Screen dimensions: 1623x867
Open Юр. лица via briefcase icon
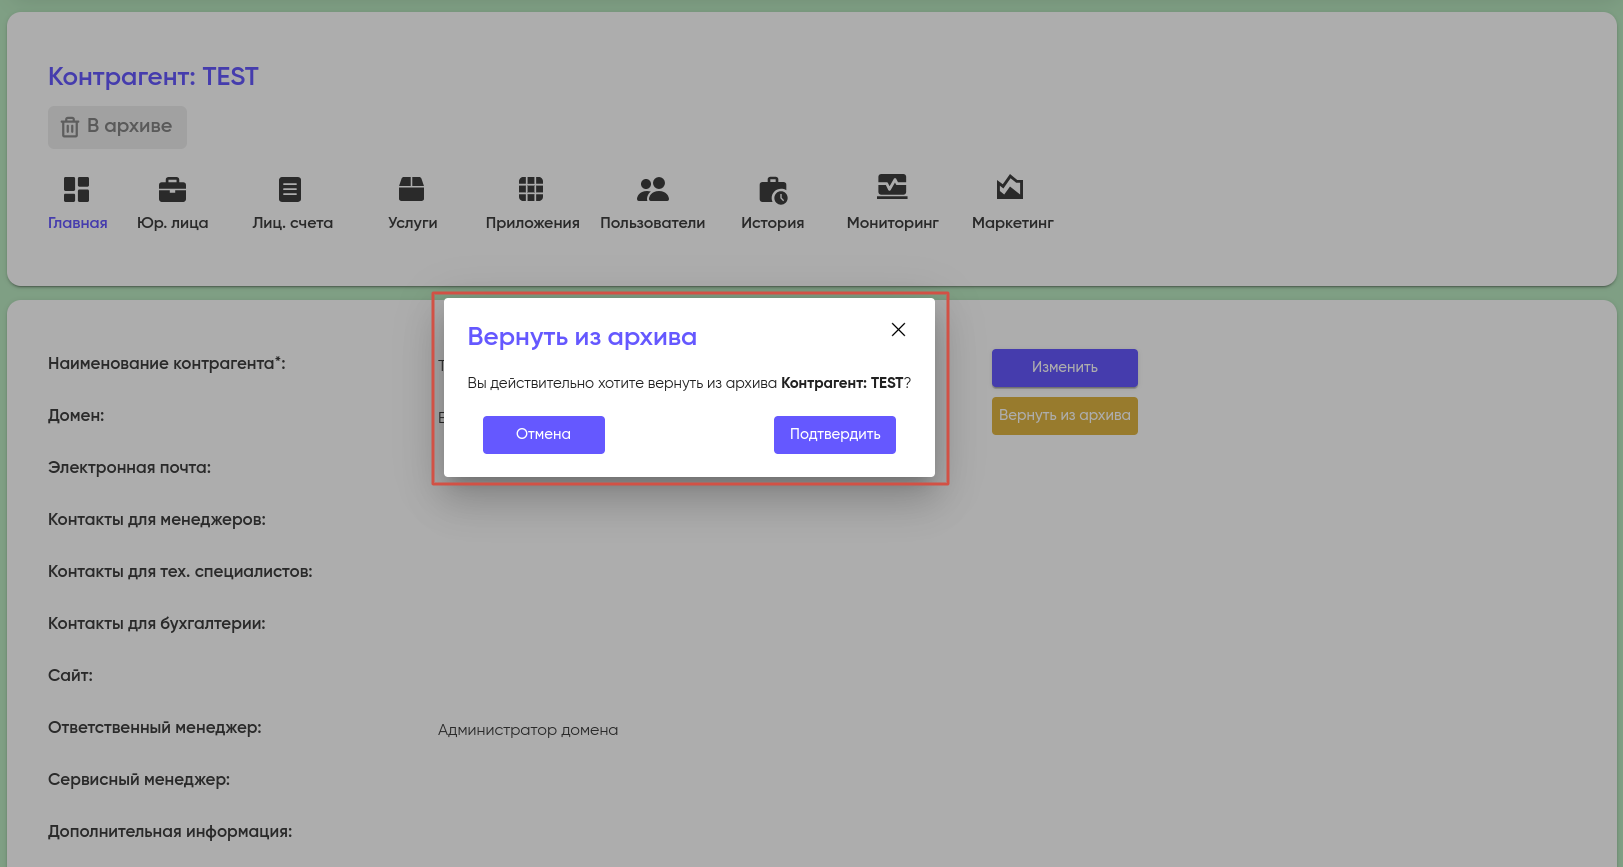pos(172,189)
